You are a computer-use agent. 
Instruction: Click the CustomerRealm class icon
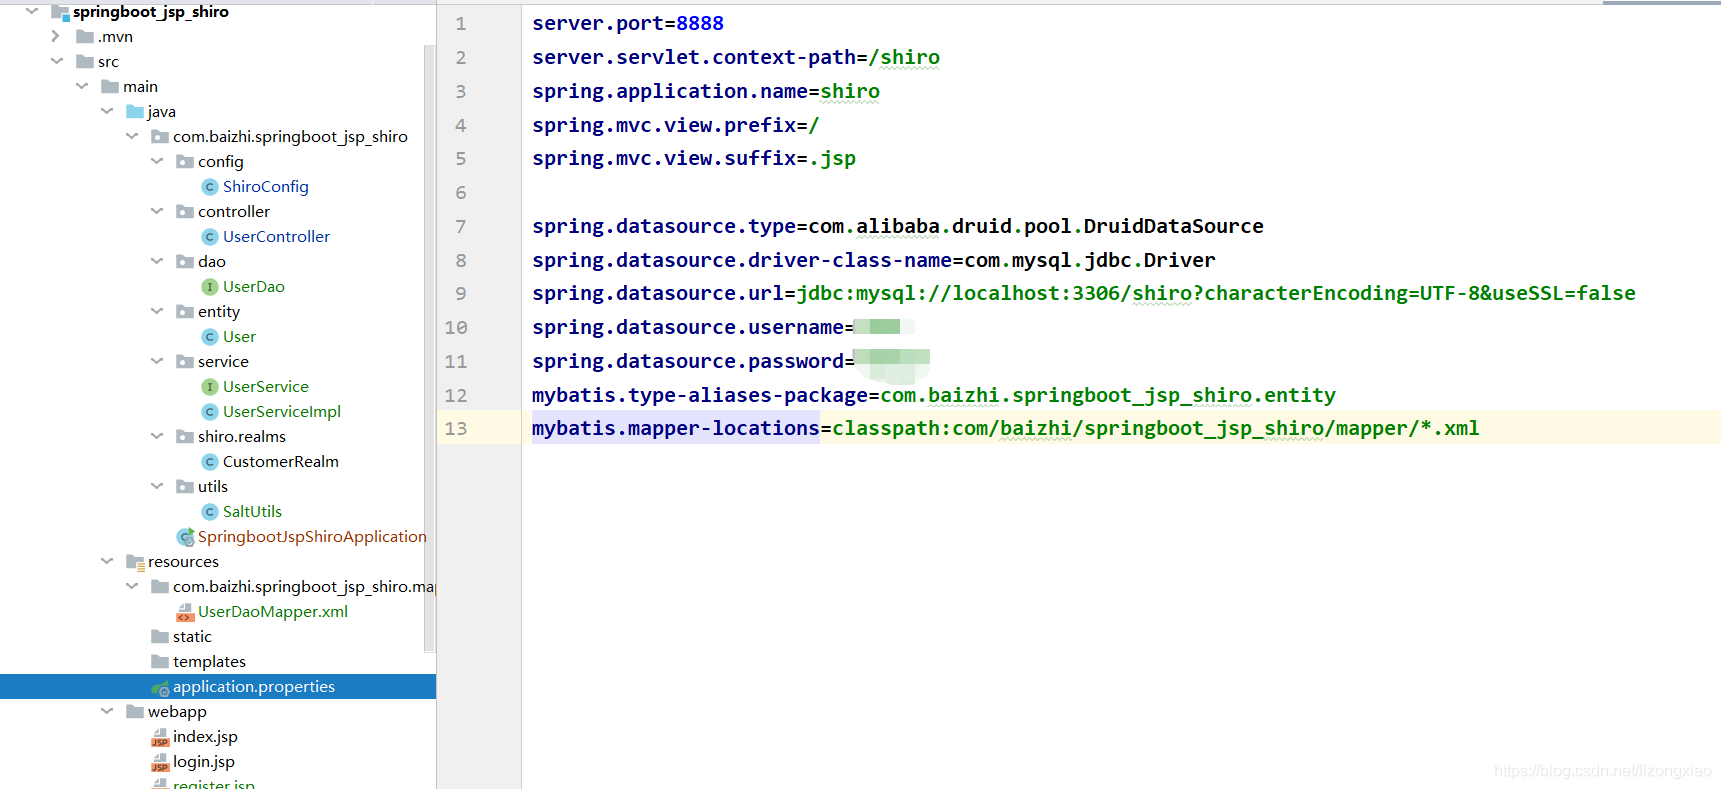pos(210,462)
